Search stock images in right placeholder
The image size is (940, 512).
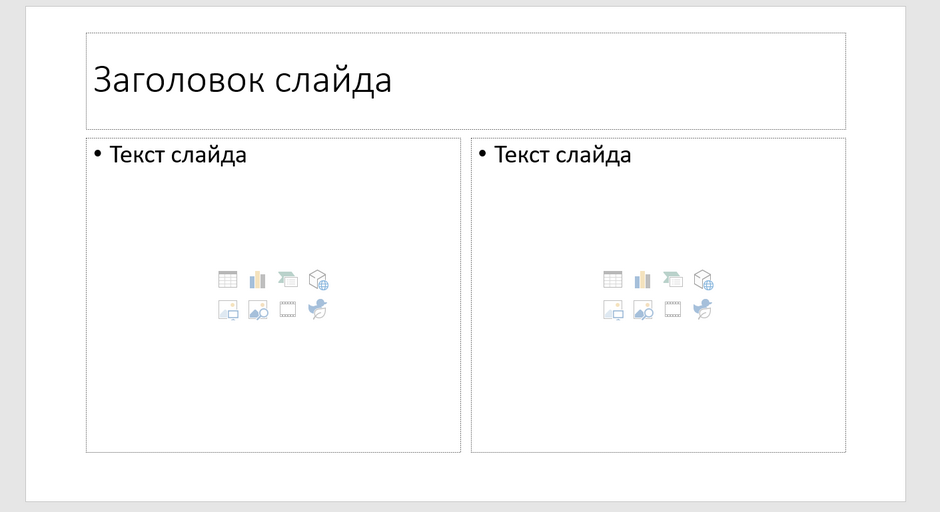click(x=643, y=310)
